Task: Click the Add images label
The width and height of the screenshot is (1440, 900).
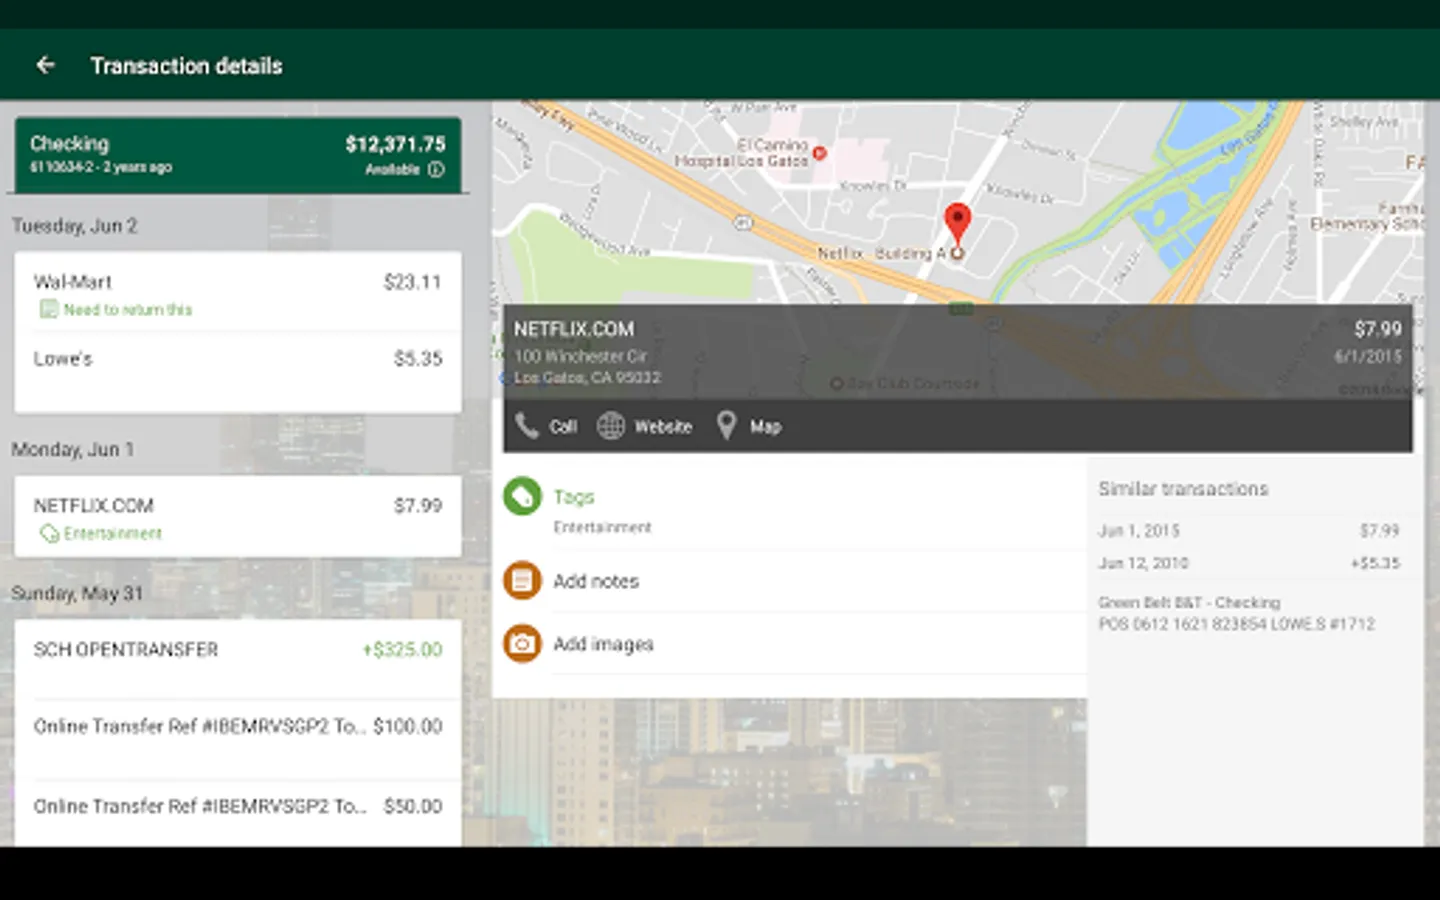Action: pos(603,644)
